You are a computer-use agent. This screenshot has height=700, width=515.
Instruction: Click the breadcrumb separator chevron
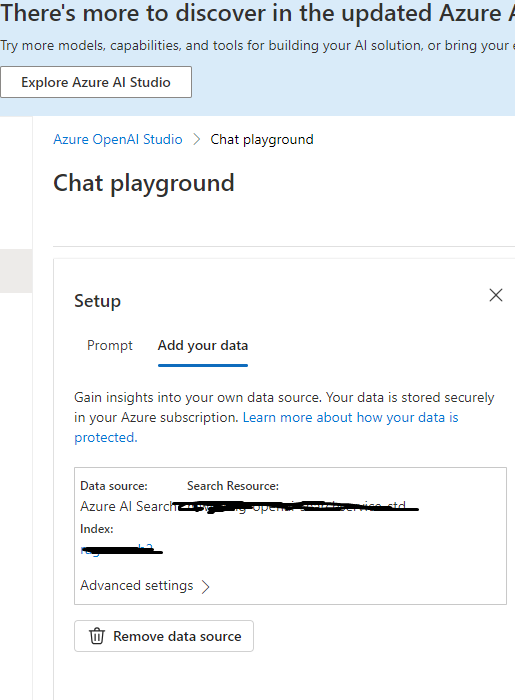click(x=196, y=139)
